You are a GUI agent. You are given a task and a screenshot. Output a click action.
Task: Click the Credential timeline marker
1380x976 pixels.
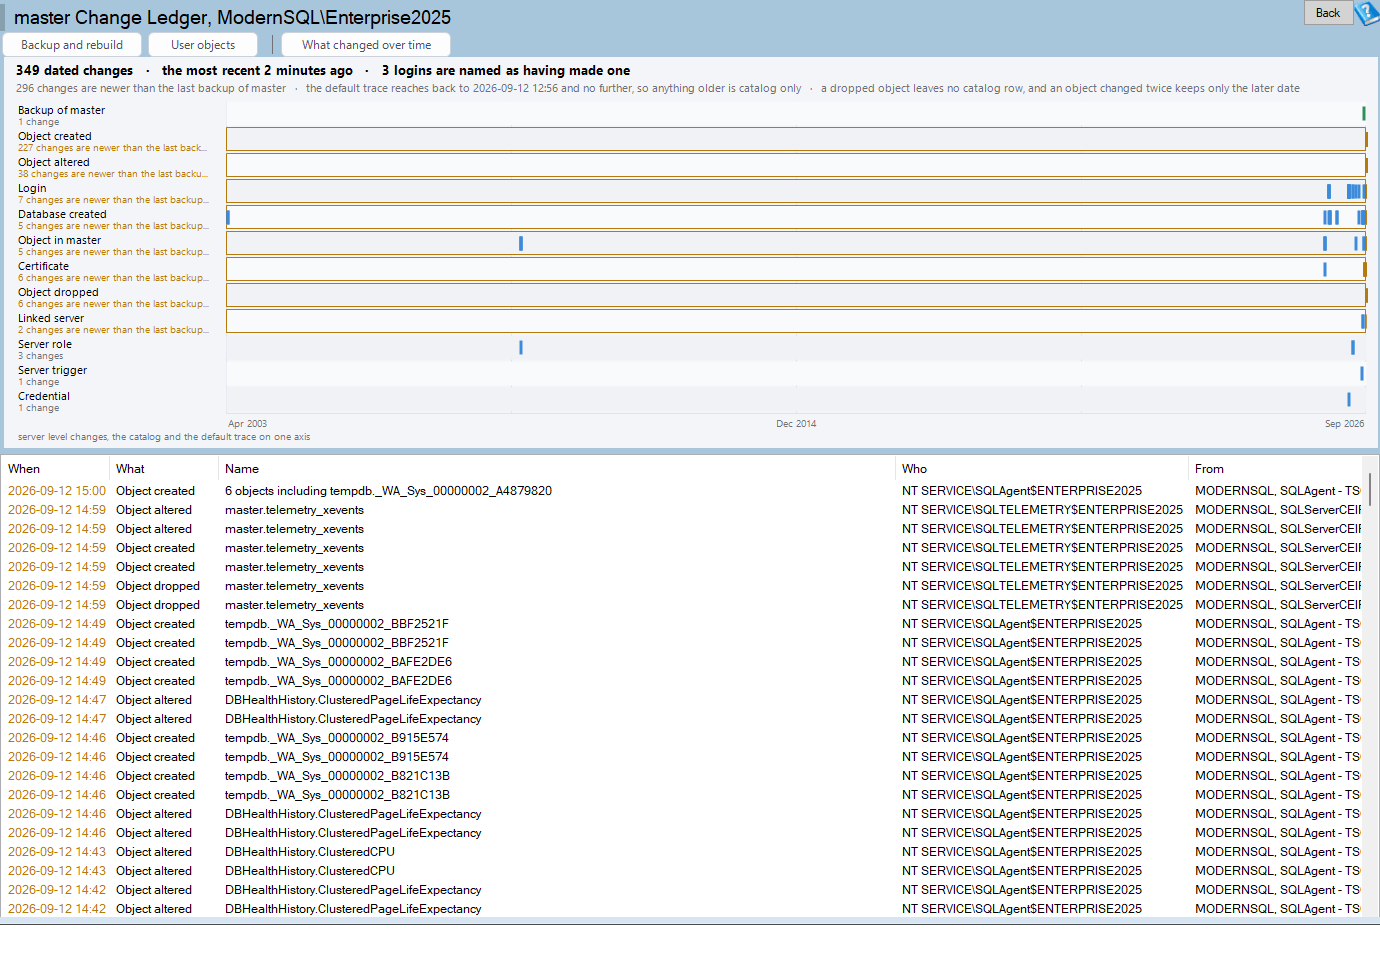coord(1348,400)
